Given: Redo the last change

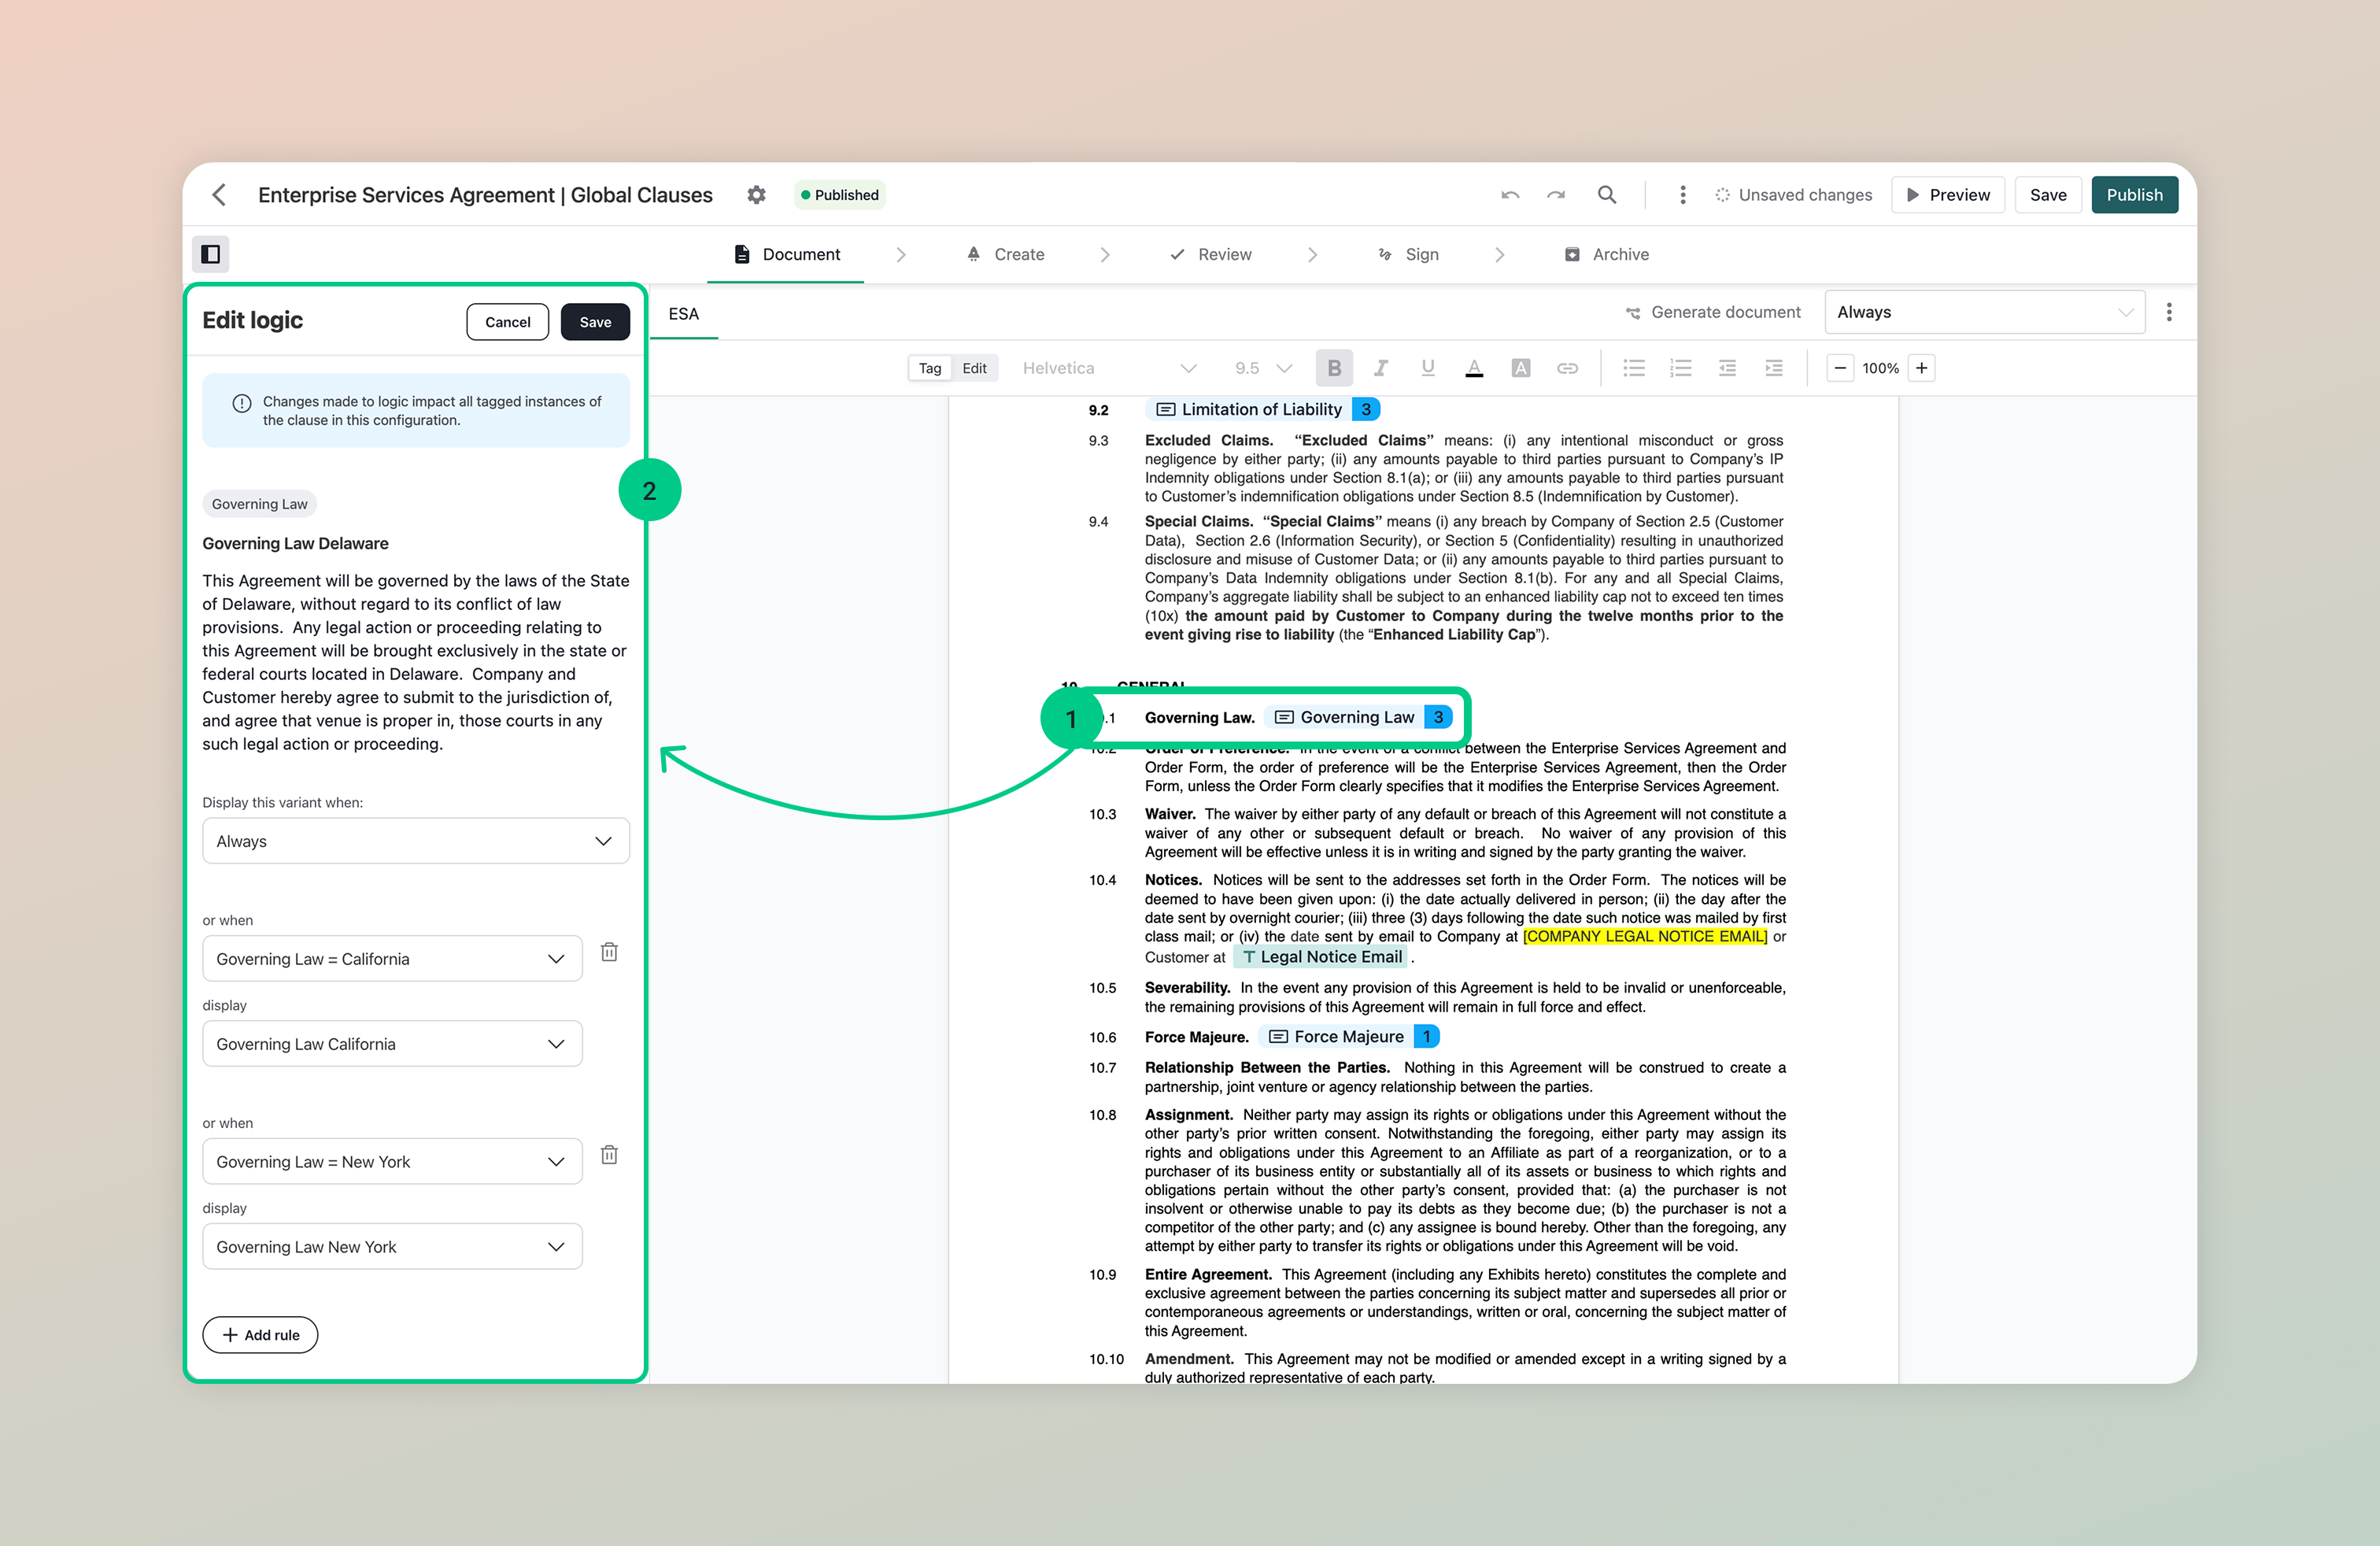Looking at the screenshot, I should [1556, 195].
